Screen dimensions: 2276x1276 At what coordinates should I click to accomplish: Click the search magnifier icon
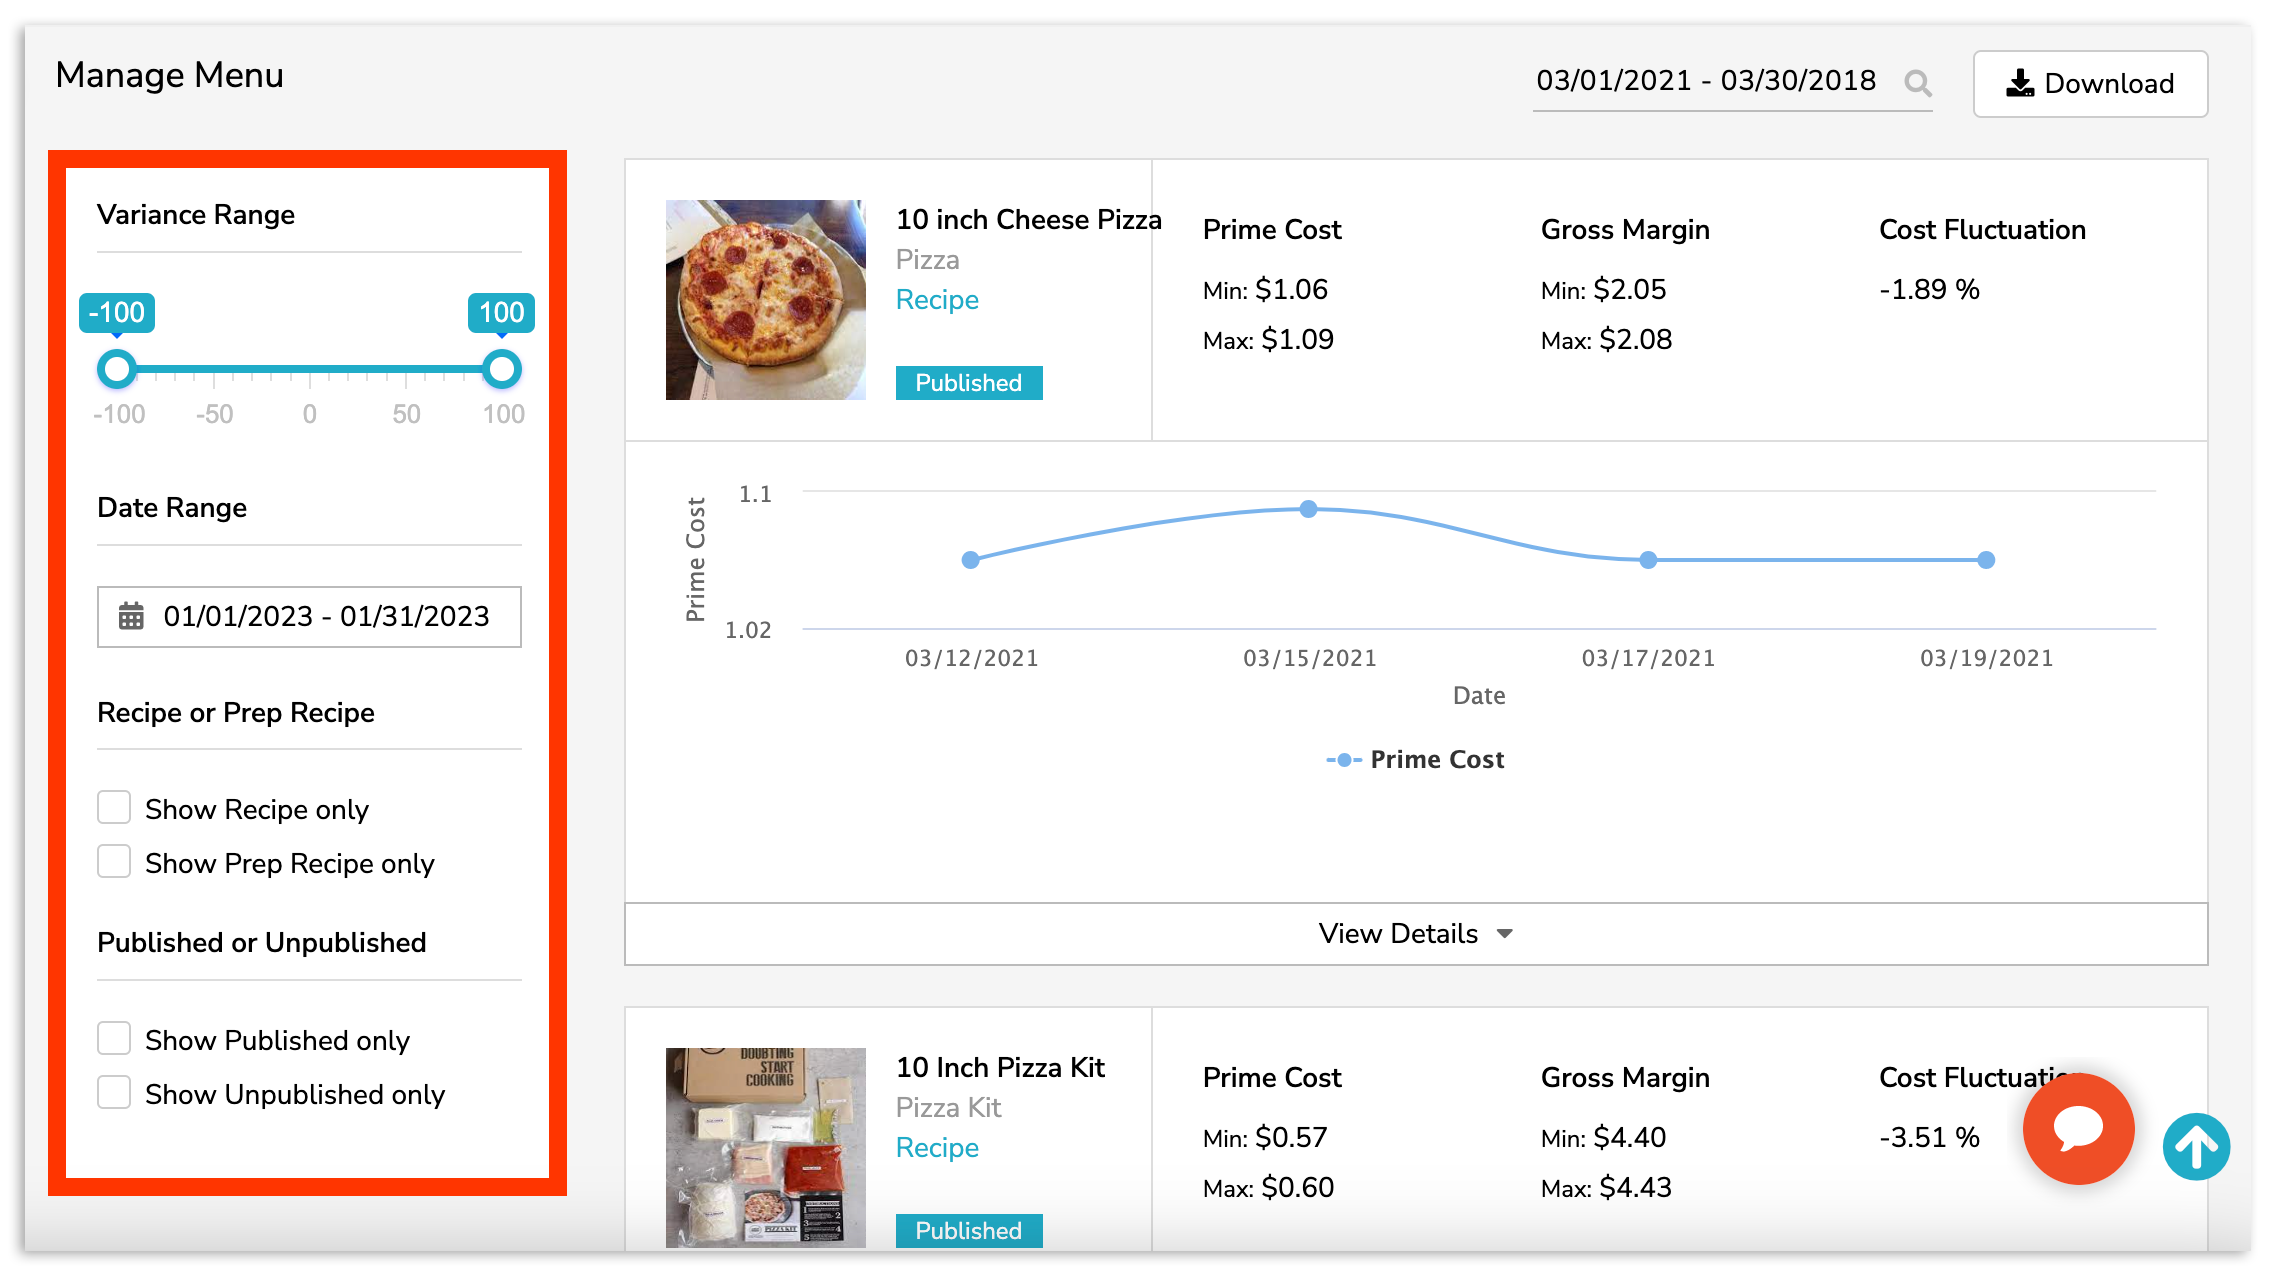1917,82
